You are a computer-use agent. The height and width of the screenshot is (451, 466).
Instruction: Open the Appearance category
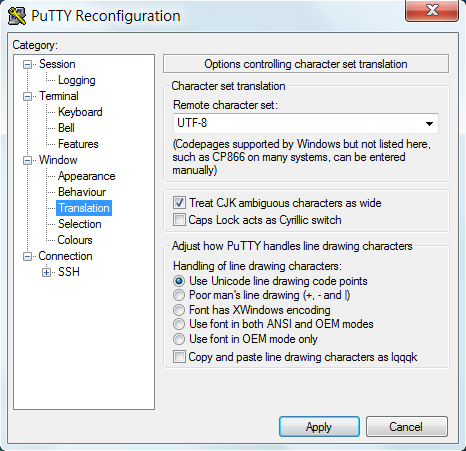click(86, 176)
